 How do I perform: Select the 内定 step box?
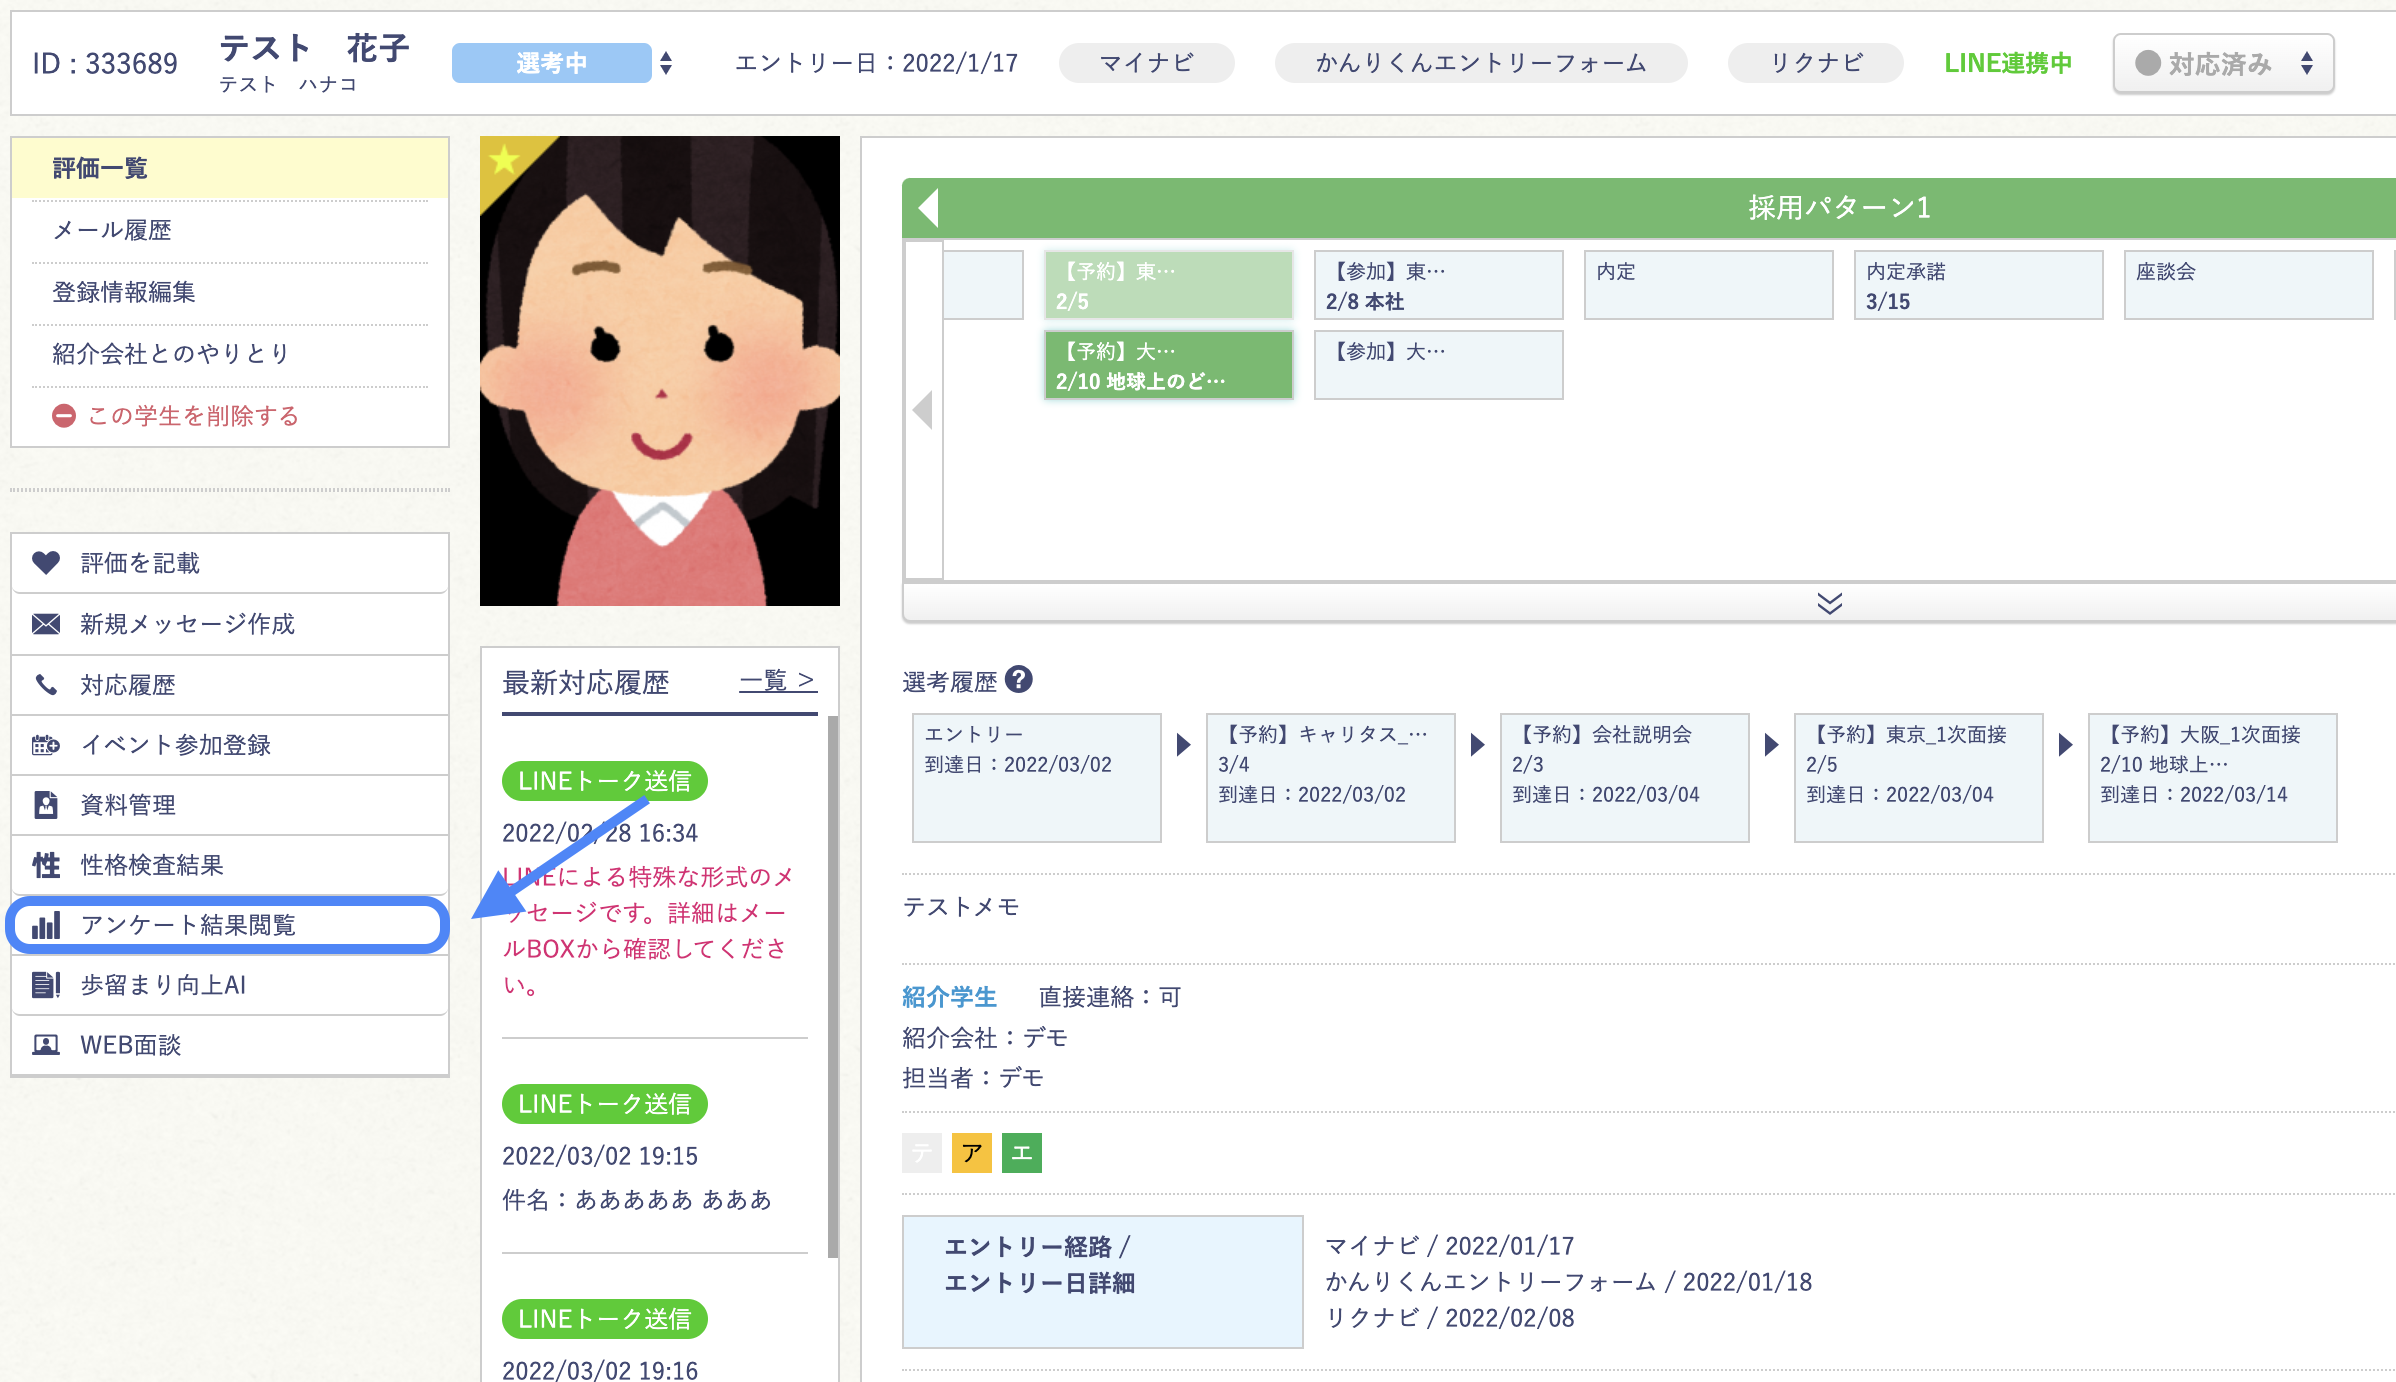pyautogui.click(x=1708, y=285)
